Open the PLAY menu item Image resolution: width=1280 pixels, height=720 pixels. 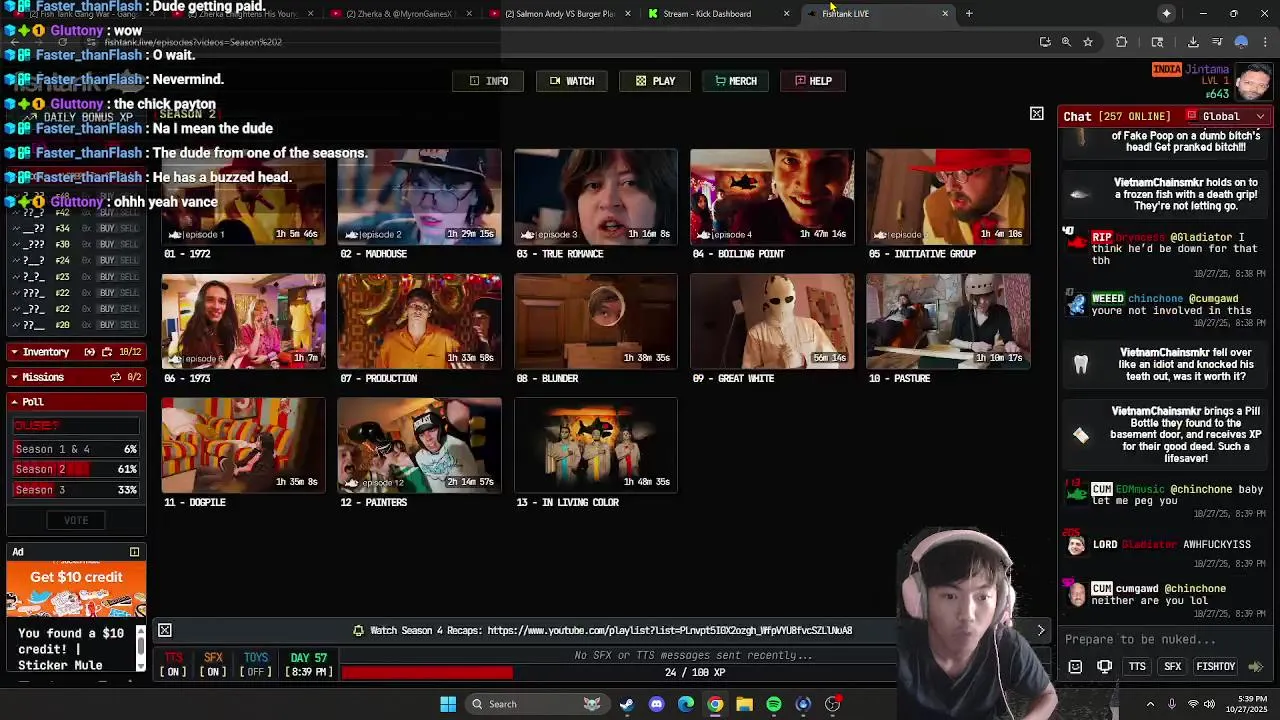pos(655,81)
